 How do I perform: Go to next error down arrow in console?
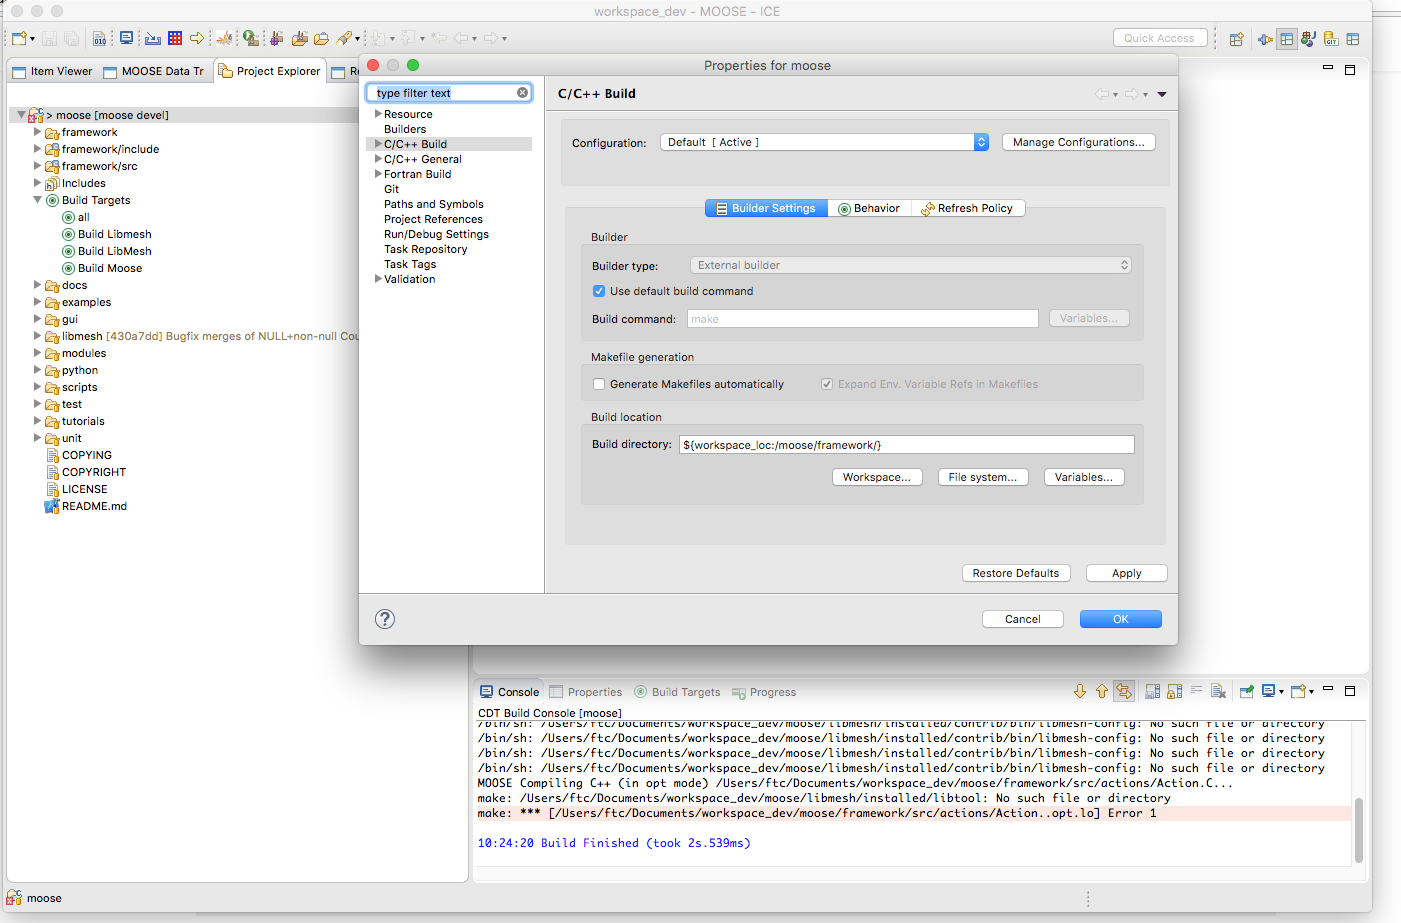click(1080, 691)
